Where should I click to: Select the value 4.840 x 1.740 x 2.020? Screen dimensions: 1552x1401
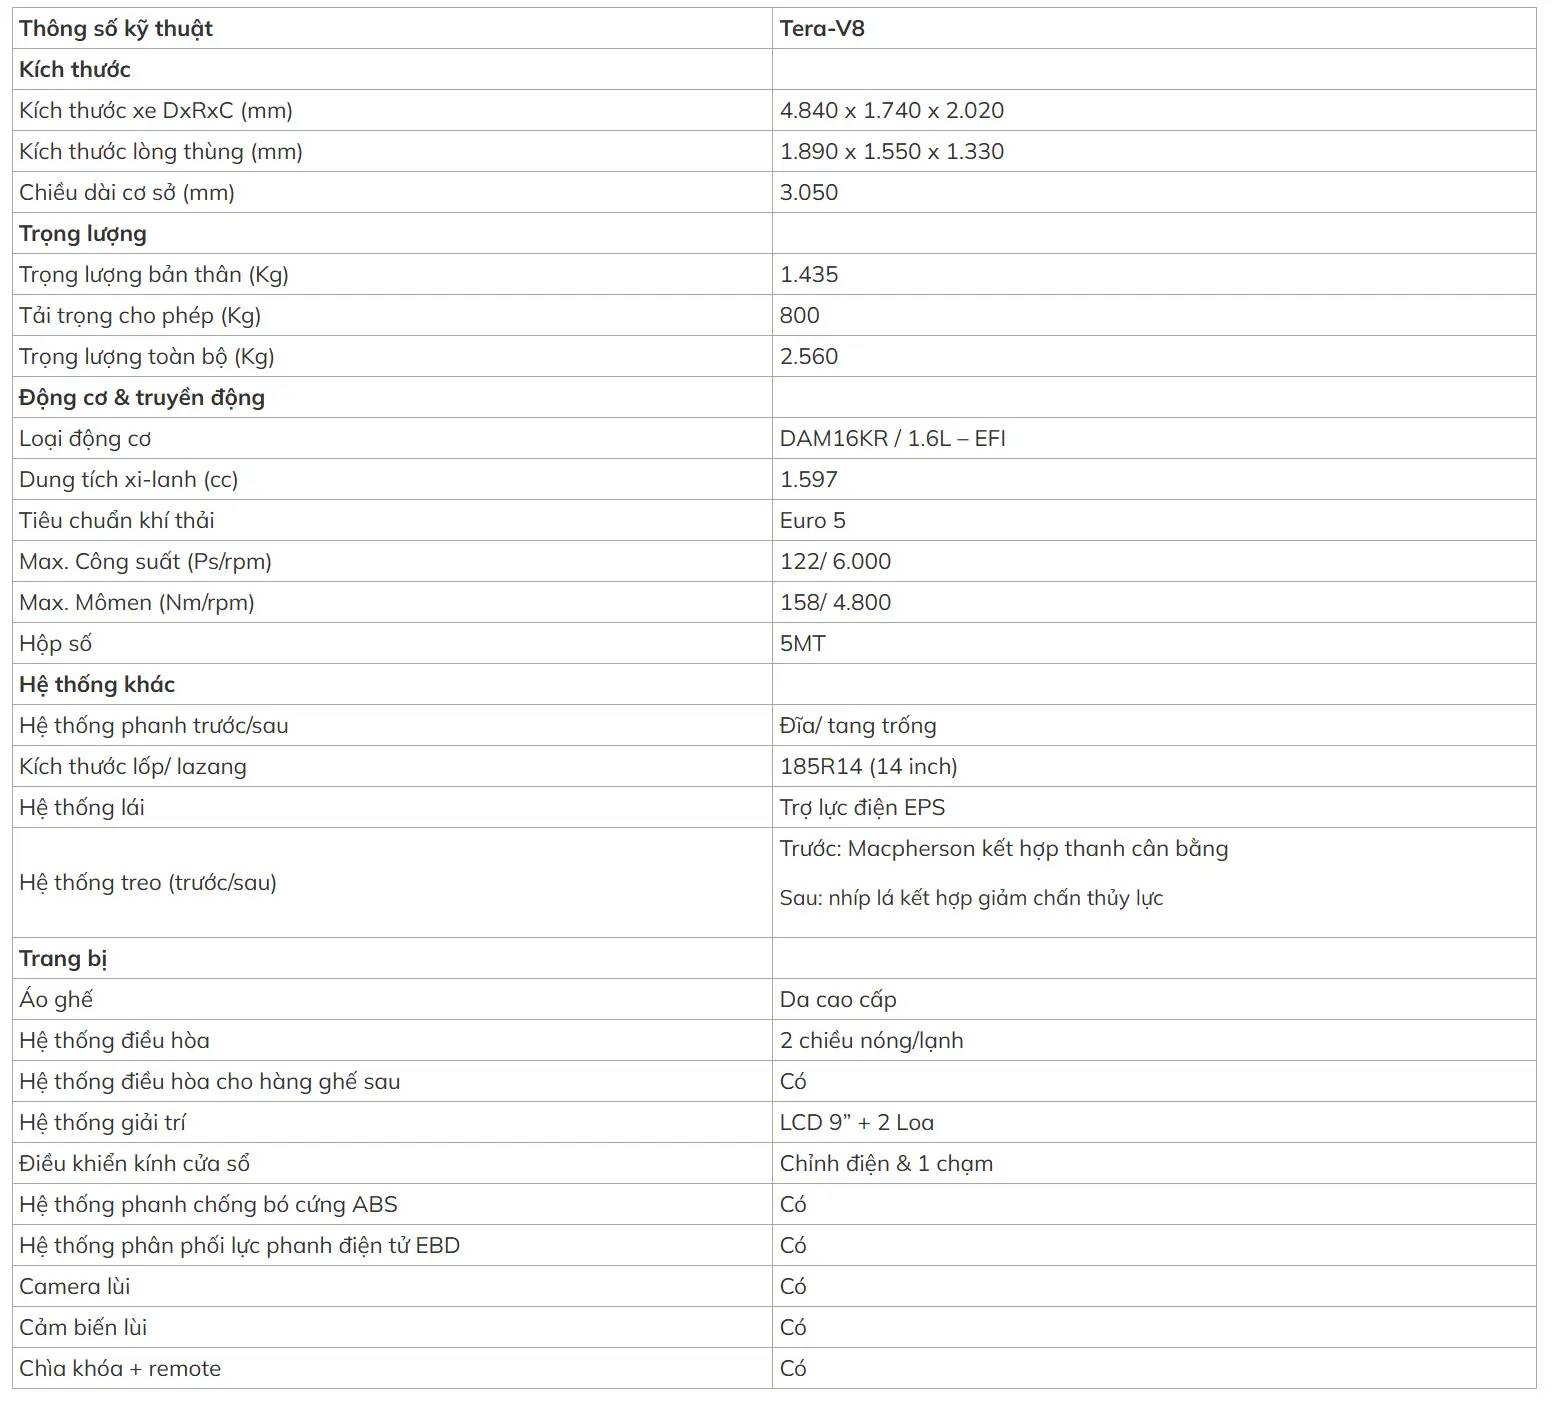[x=891, y=111]
